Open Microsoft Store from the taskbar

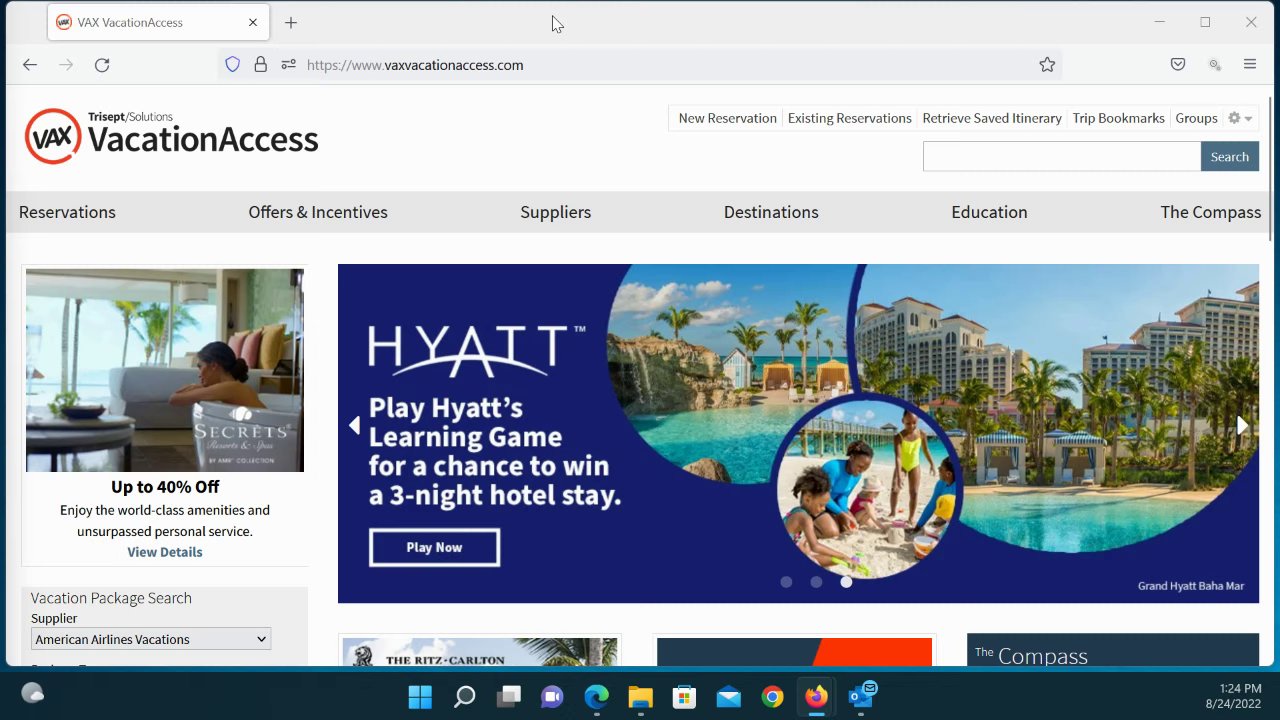pyautogui.click(x=684, y=697)
